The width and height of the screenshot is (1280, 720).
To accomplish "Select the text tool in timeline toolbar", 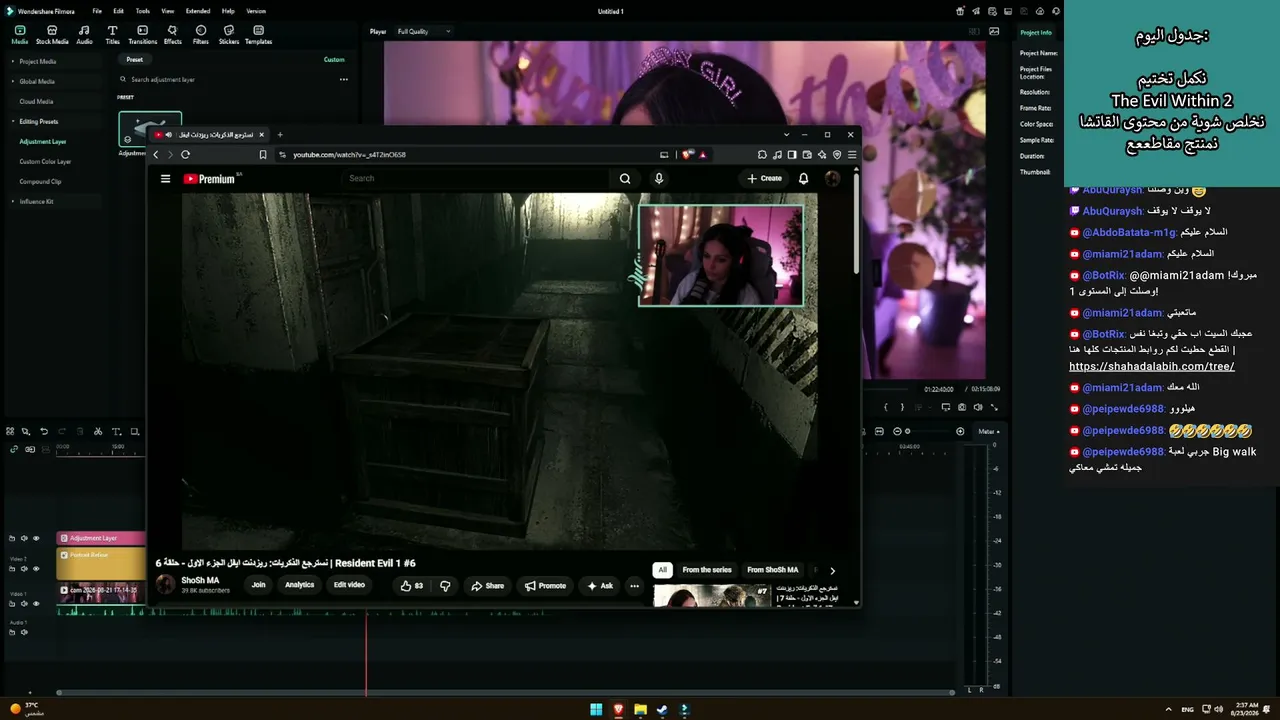I will tap(116, 432).
